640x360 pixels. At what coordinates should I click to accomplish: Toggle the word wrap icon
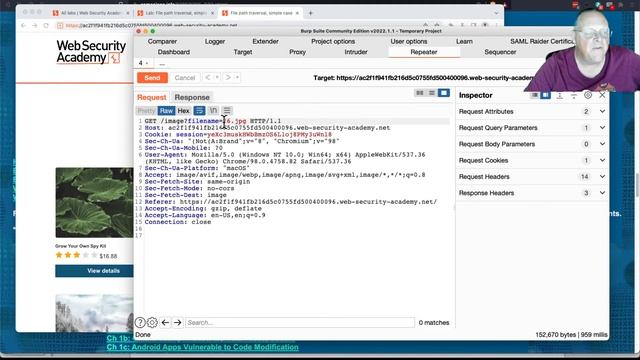(x=199, y=111)
